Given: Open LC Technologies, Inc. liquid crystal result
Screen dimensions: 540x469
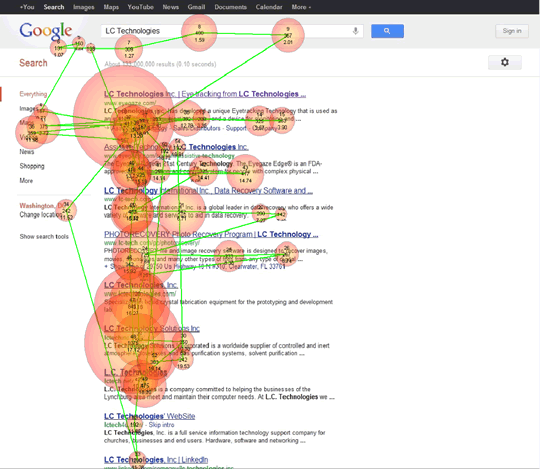Looking at the screenshot, I should 141,285.
